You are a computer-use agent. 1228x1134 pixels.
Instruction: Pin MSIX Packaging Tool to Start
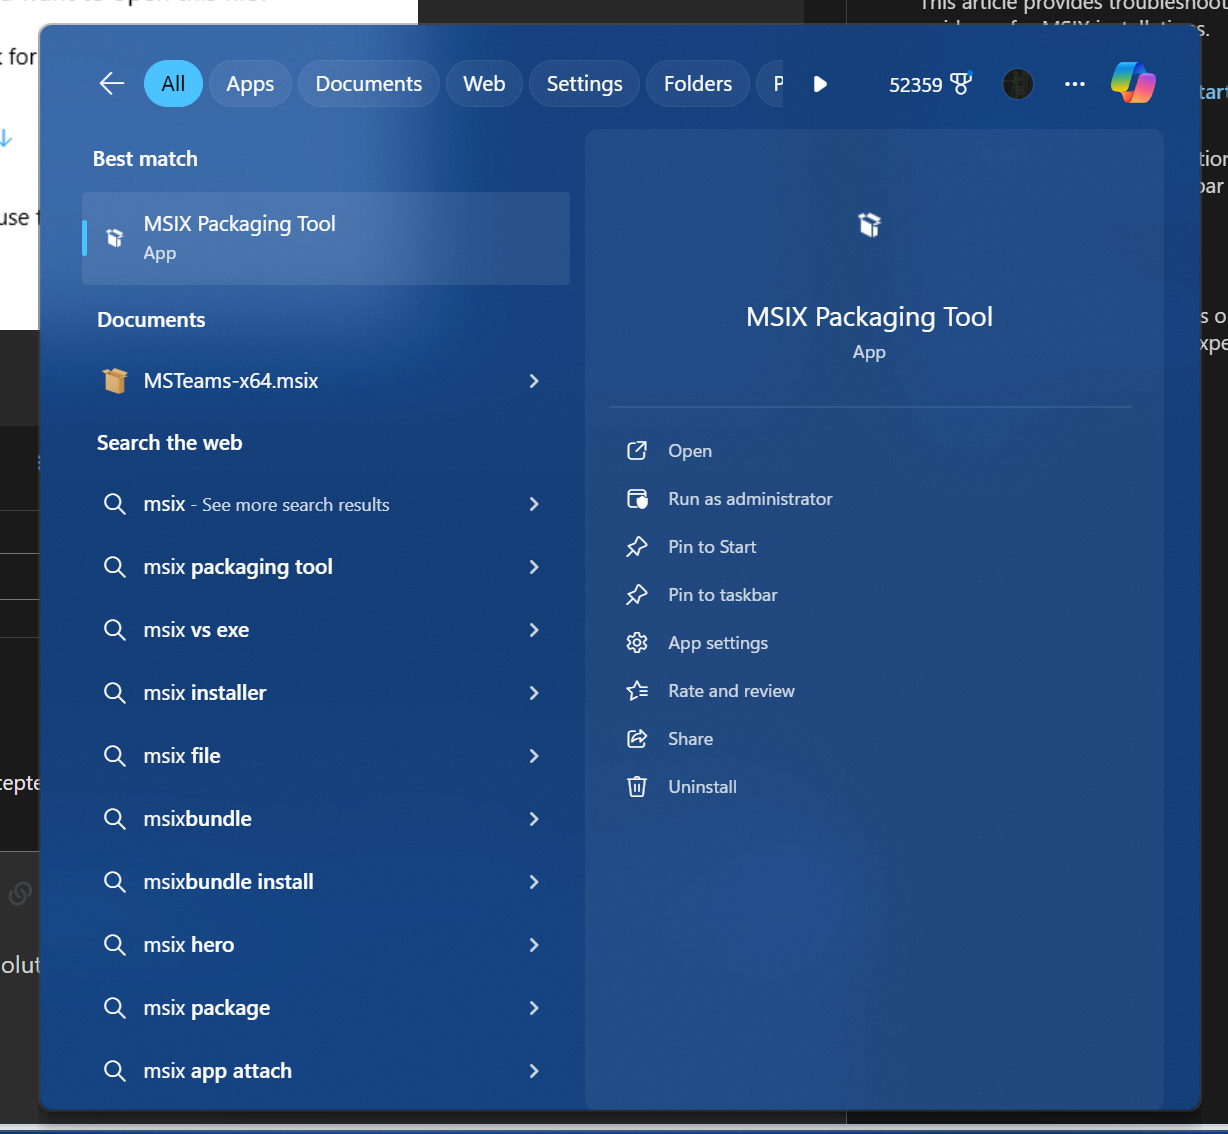point(870,547)
